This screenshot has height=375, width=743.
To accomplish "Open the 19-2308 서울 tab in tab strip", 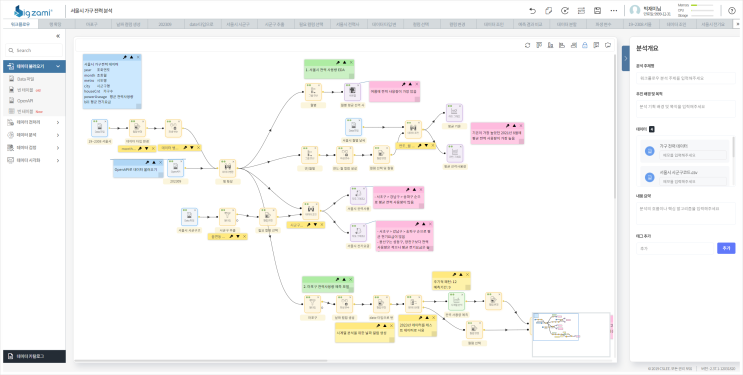I will pyautogui.click(x=640, y=24).
